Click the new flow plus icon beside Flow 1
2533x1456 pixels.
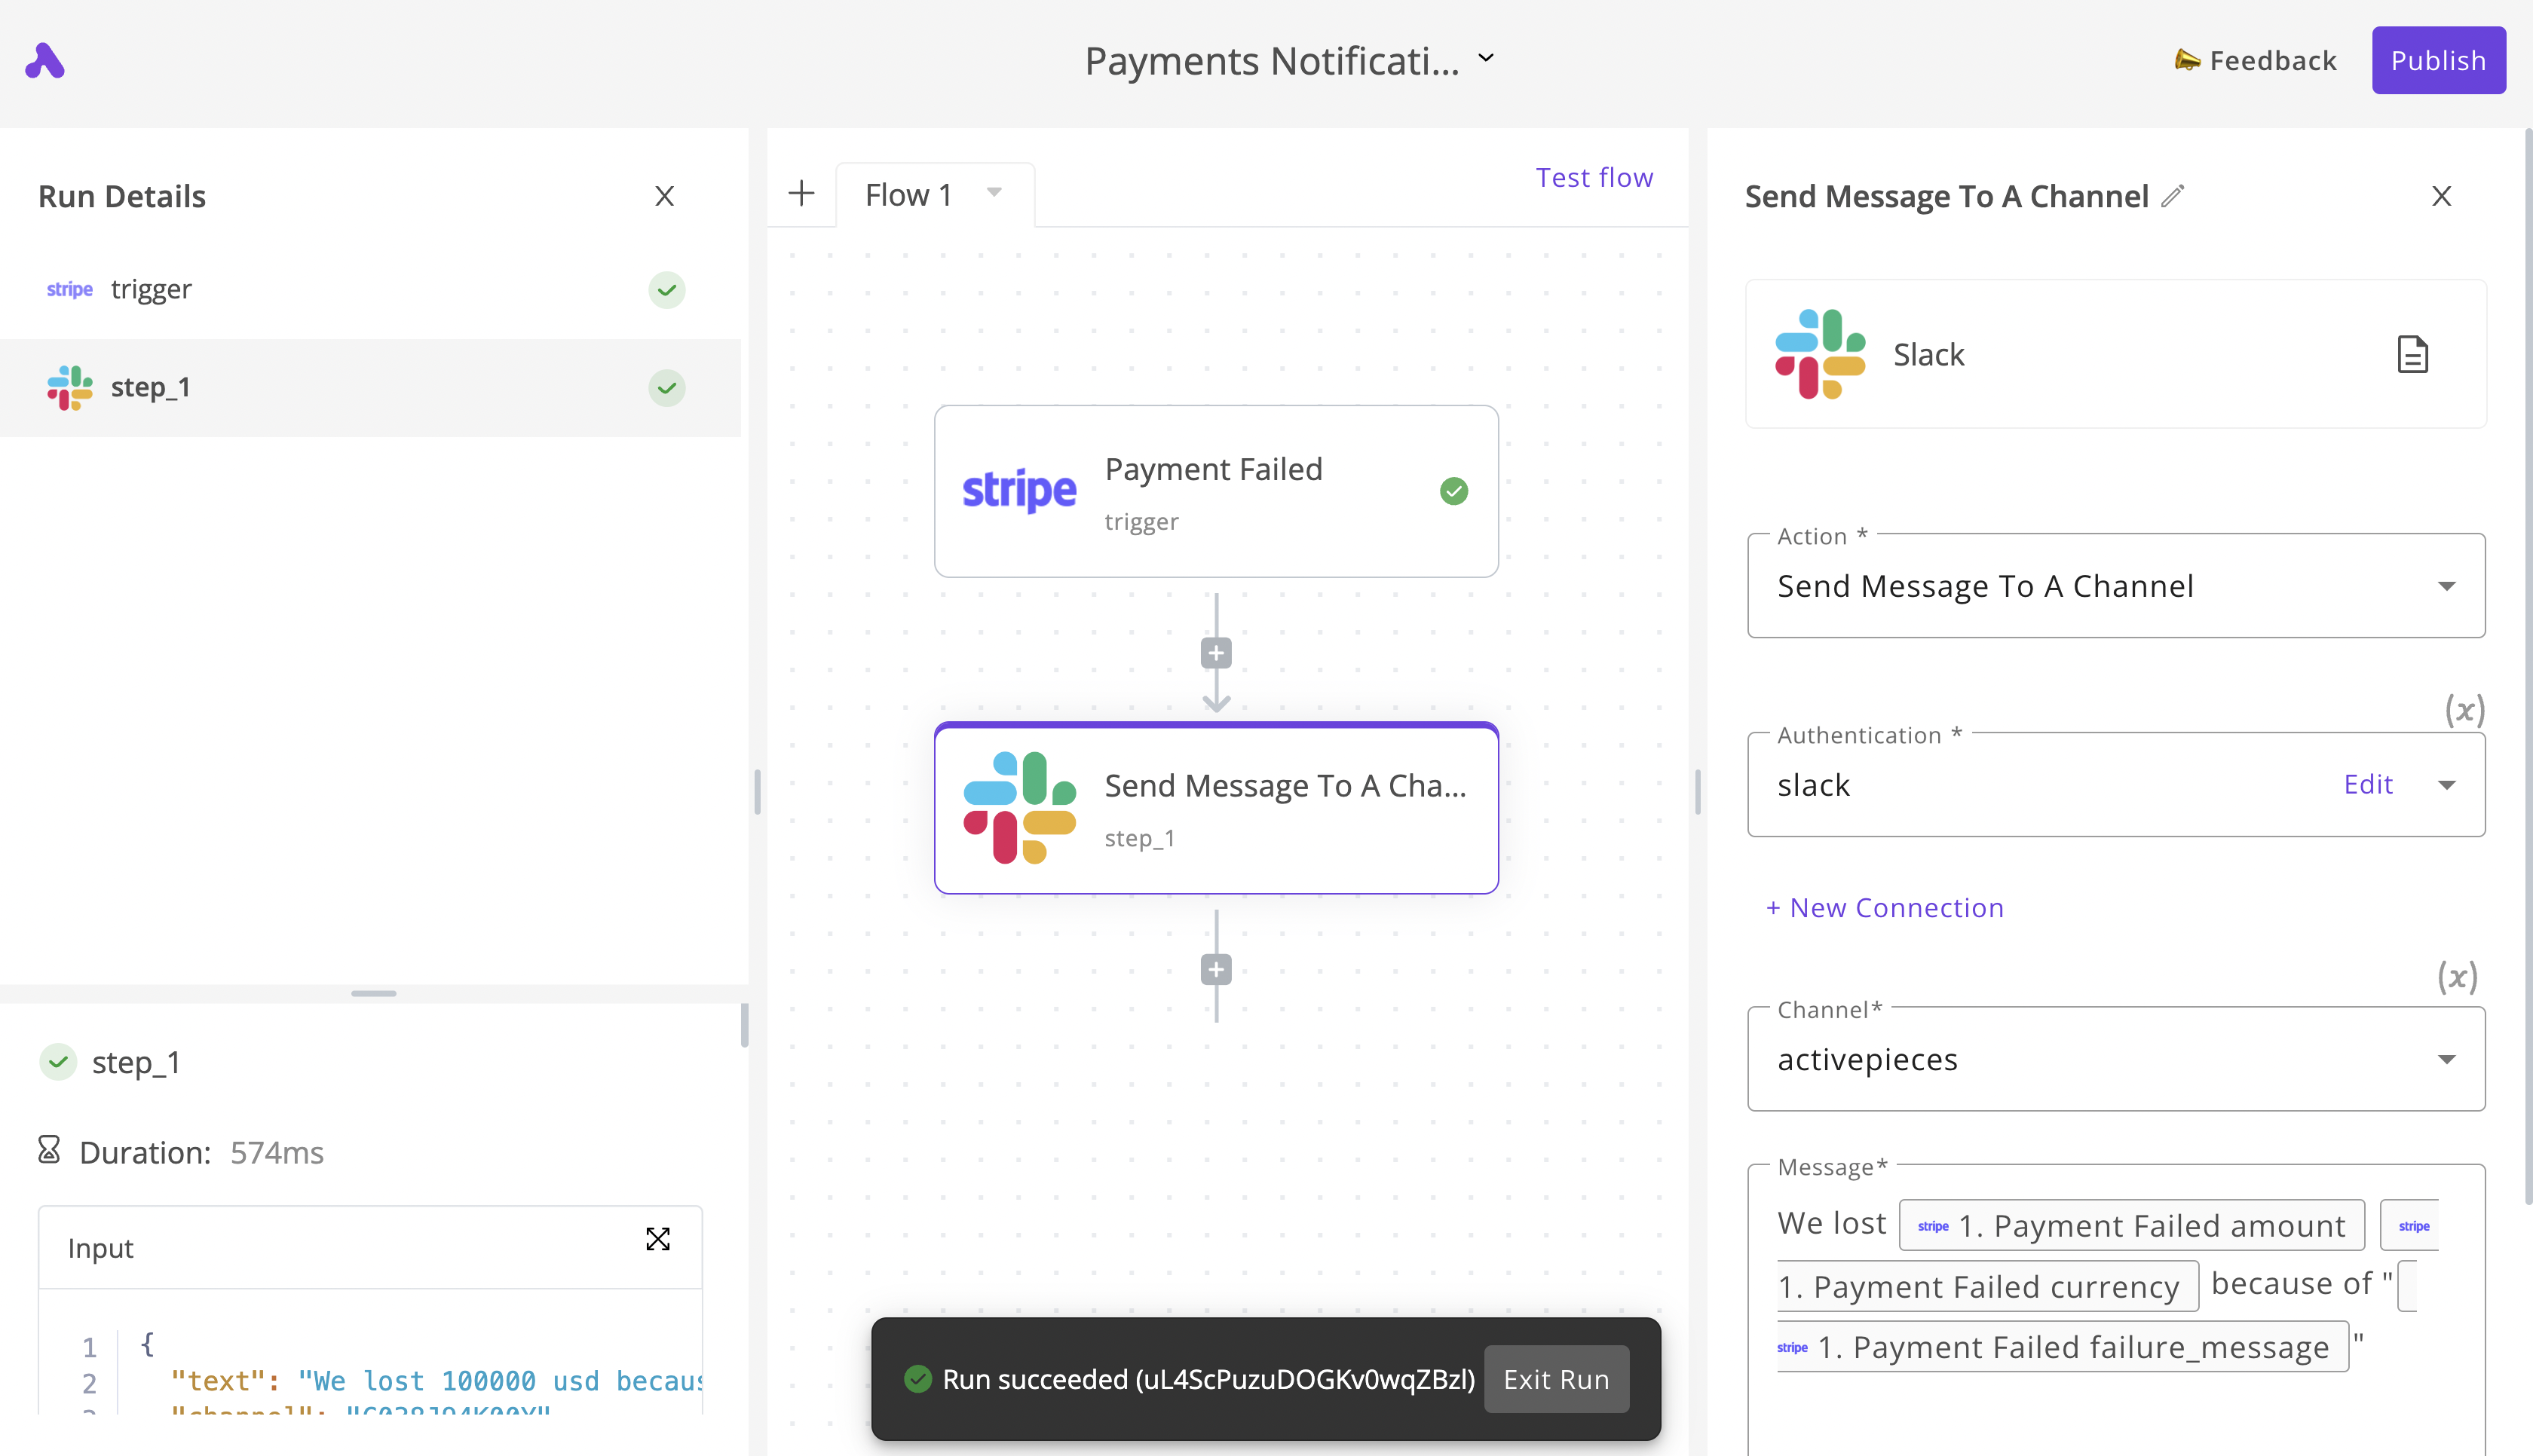801,193
